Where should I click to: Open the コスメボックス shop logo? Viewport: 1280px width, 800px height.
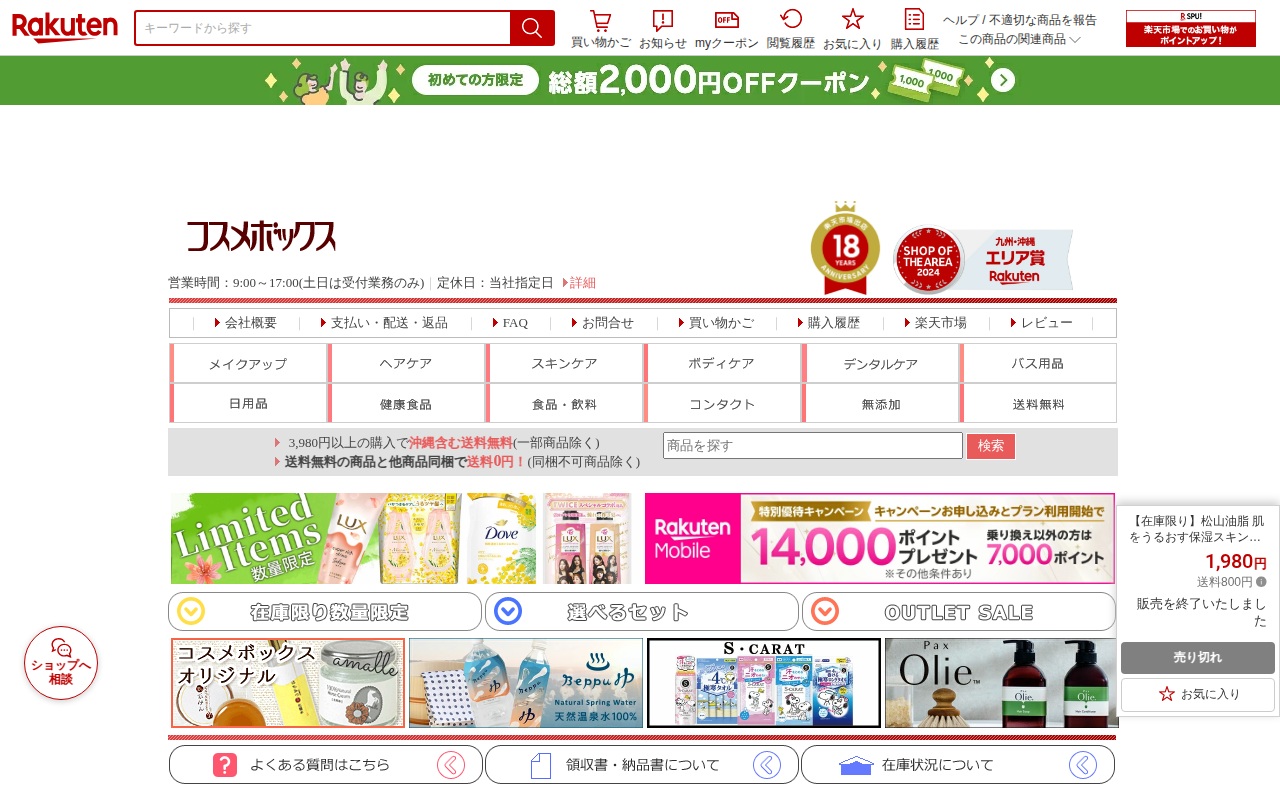click(261, 237)
